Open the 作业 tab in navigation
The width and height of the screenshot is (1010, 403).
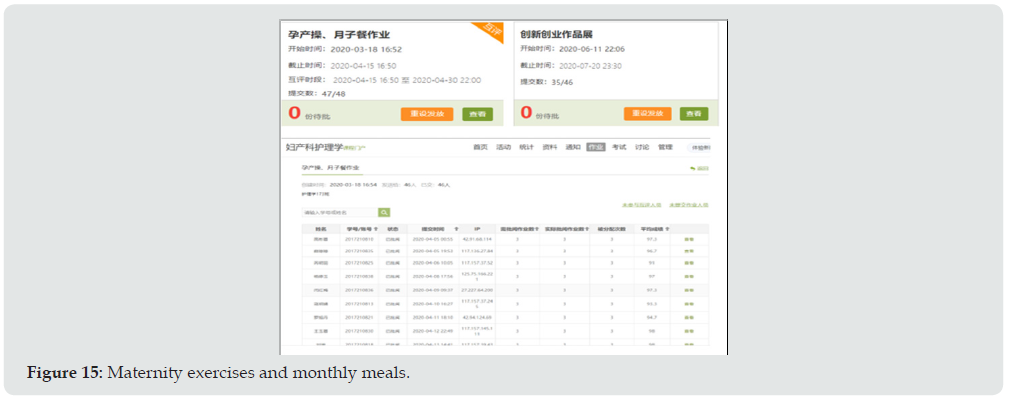pos(596,147)
